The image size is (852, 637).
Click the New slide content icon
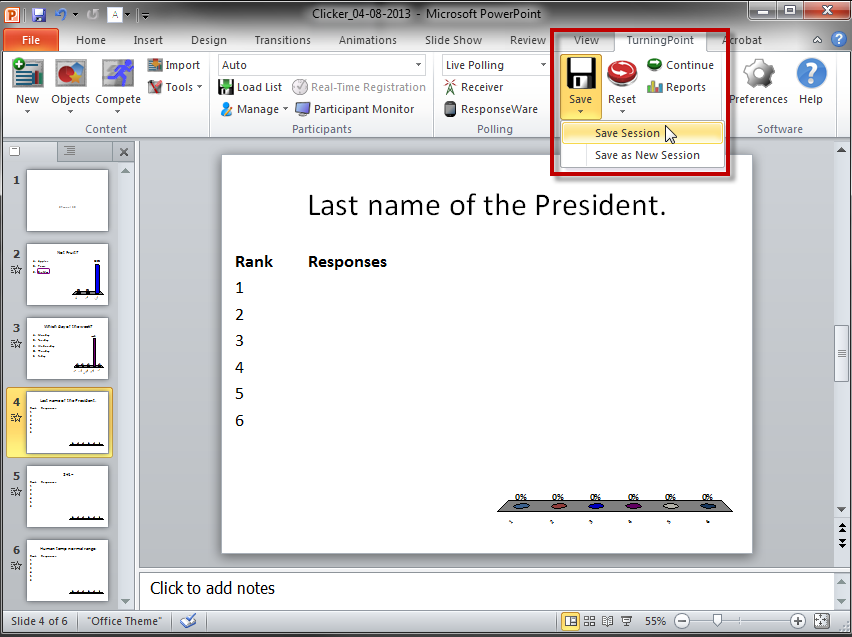click(28, 74)
